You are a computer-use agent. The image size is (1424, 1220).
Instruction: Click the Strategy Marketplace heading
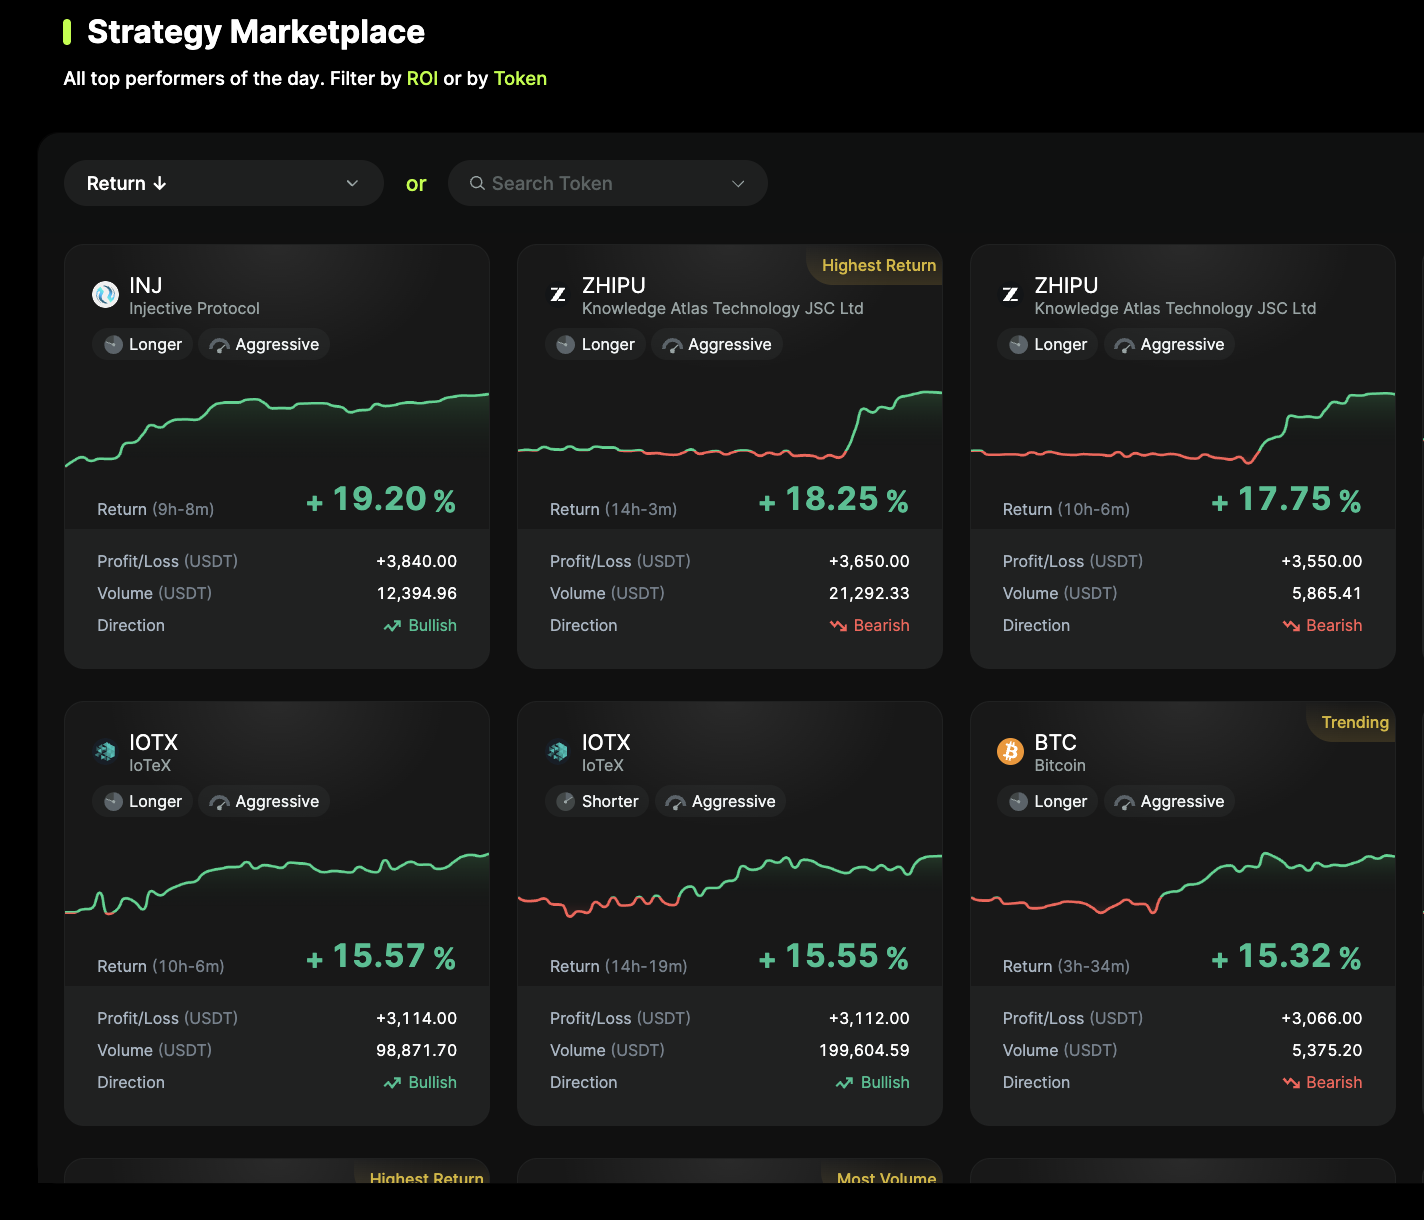256,32
